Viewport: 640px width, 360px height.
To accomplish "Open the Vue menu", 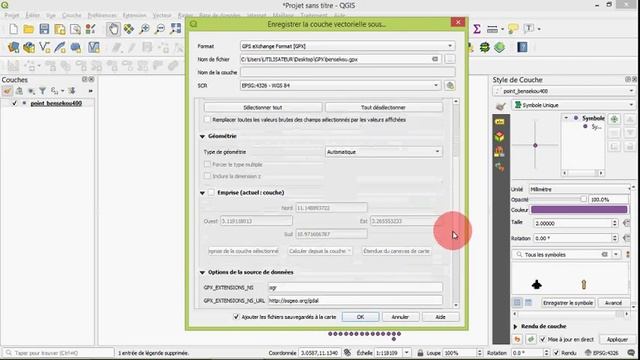I will pyautogui.click(x=51, y=15).
